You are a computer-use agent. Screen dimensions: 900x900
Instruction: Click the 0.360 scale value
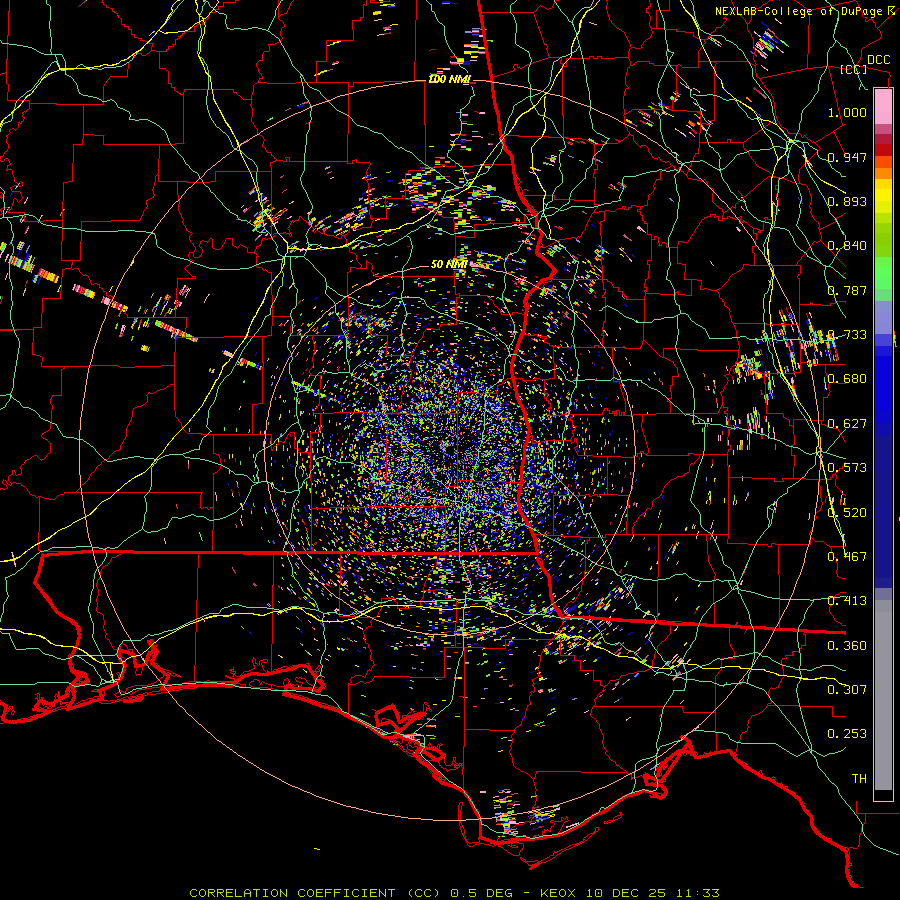pos(847,646)
